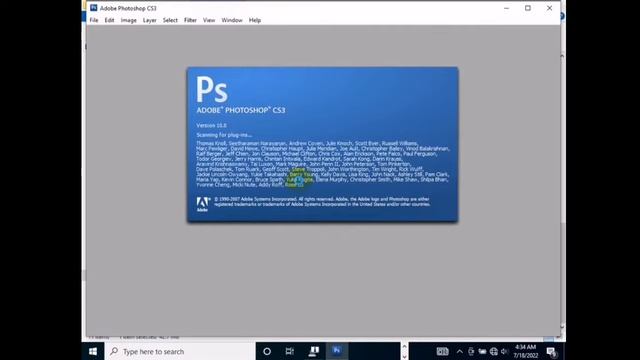Click the Photoshop icon in title bar
The image size is (640, 360).
[93, 8]
